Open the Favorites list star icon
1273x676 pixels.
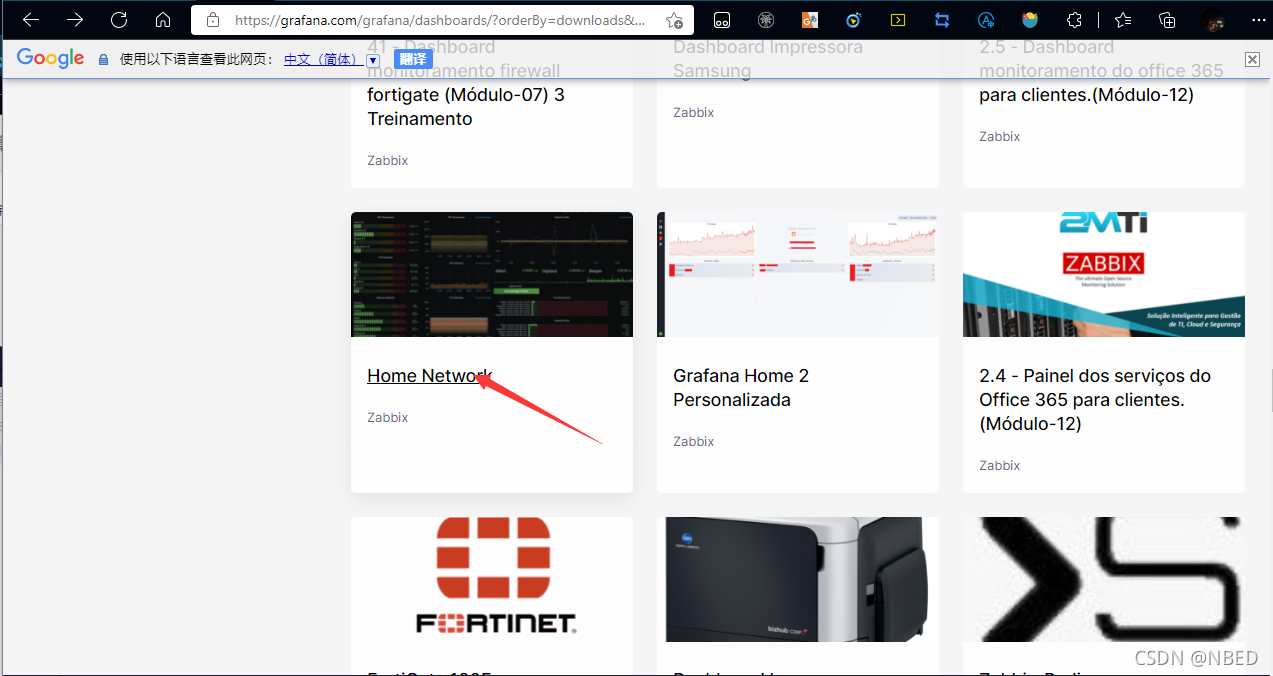click(x=1123, y=20)
